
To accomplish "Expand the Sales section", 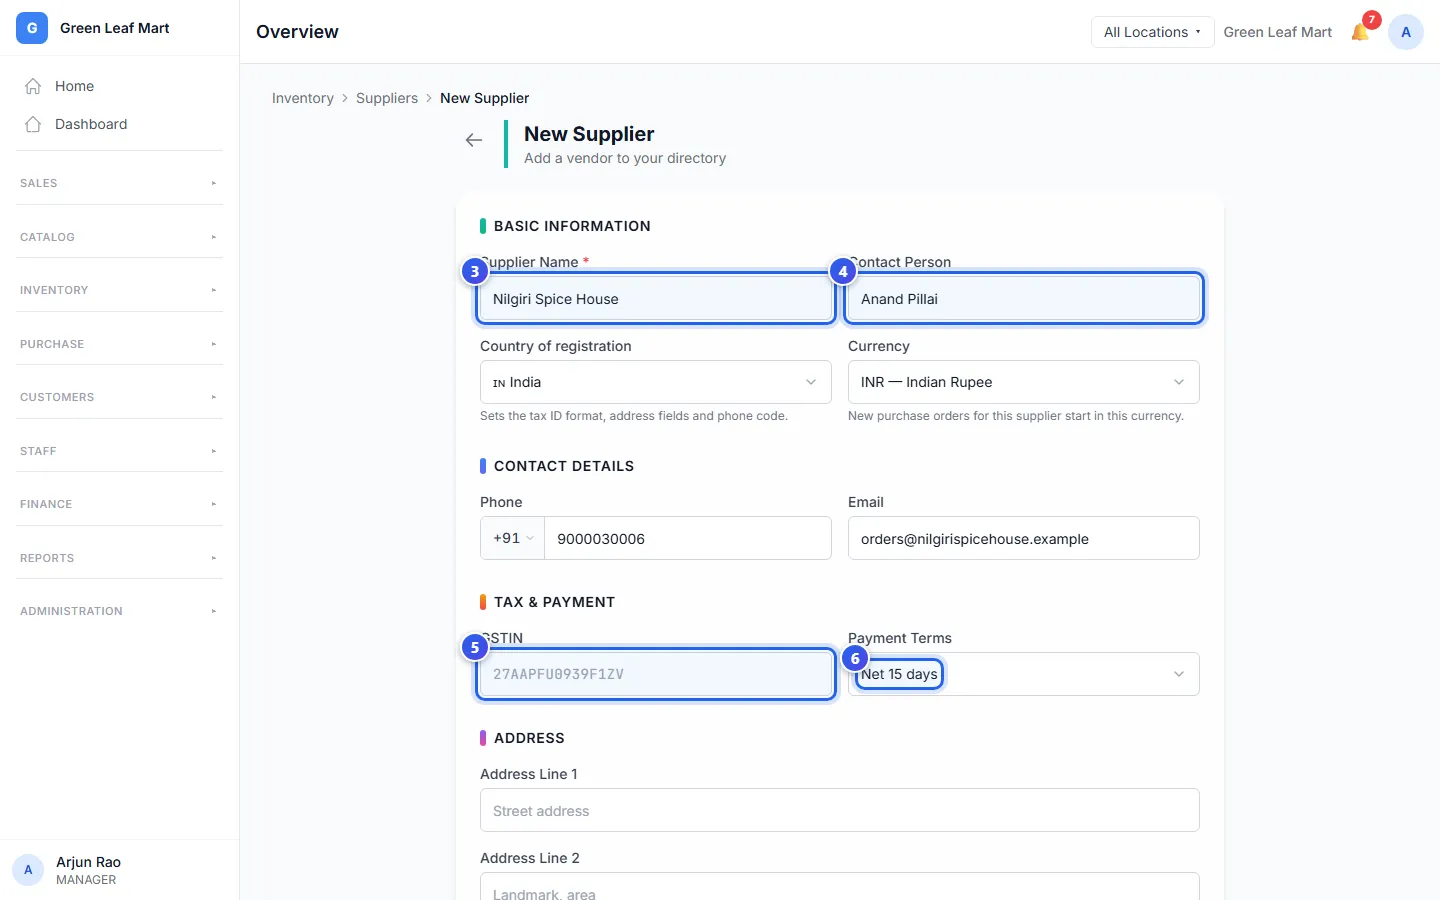I will [120, 183].
